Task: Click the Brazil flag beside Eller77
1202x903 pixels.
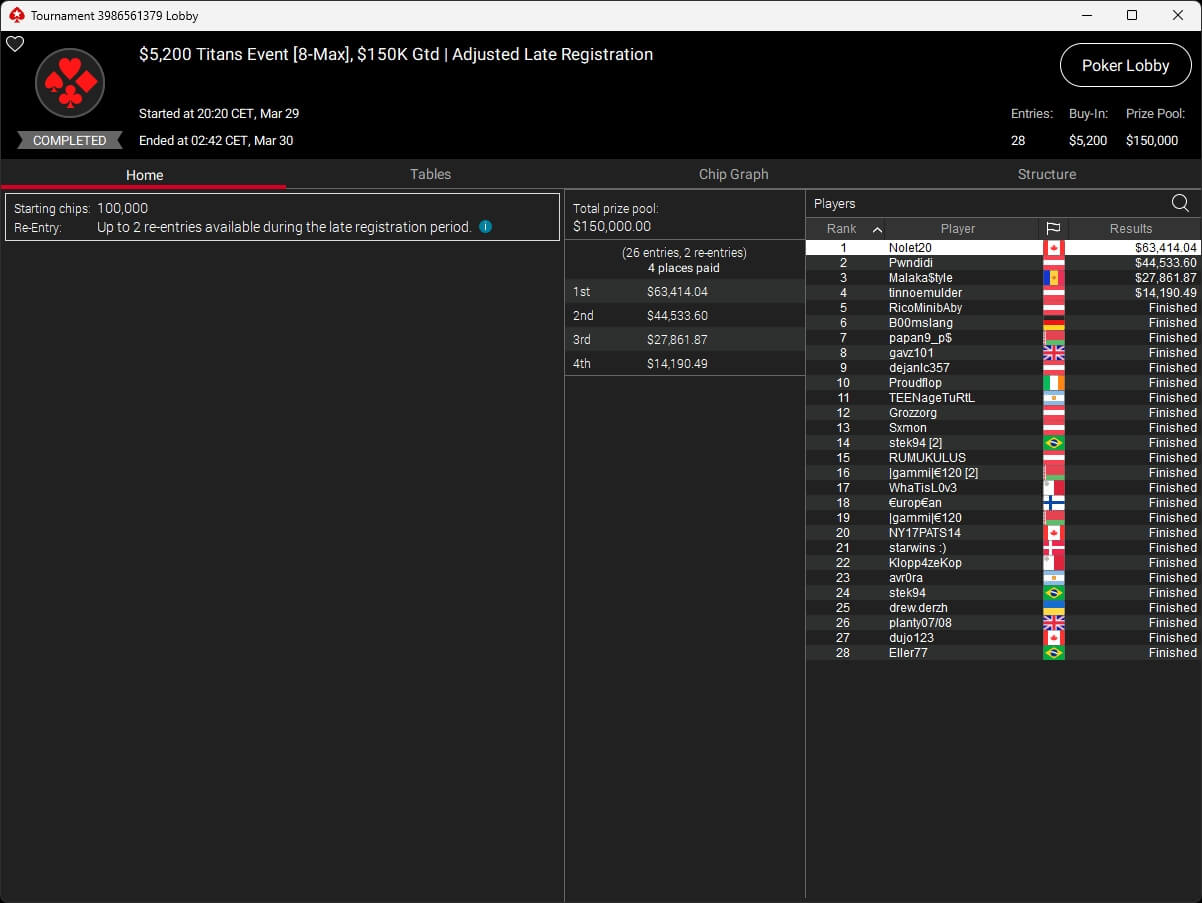Action: (1053, 653)
